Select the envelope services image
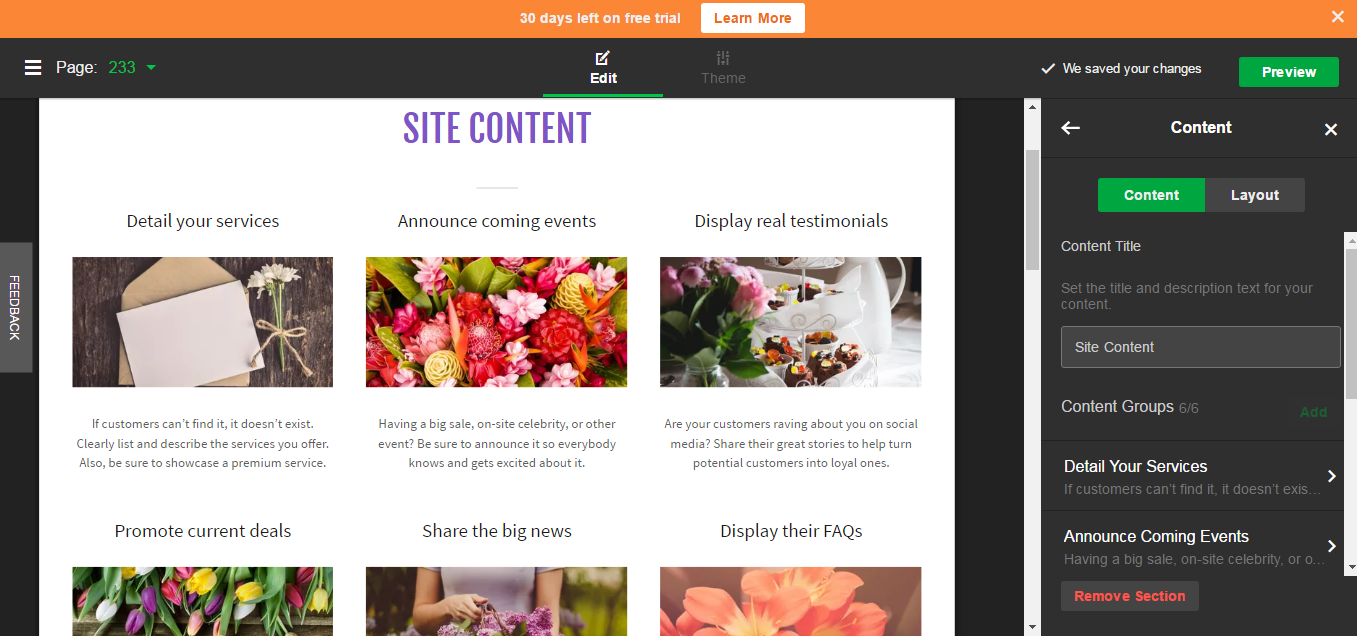Viewport: 1357px width, 636px height. pos(203,322)
